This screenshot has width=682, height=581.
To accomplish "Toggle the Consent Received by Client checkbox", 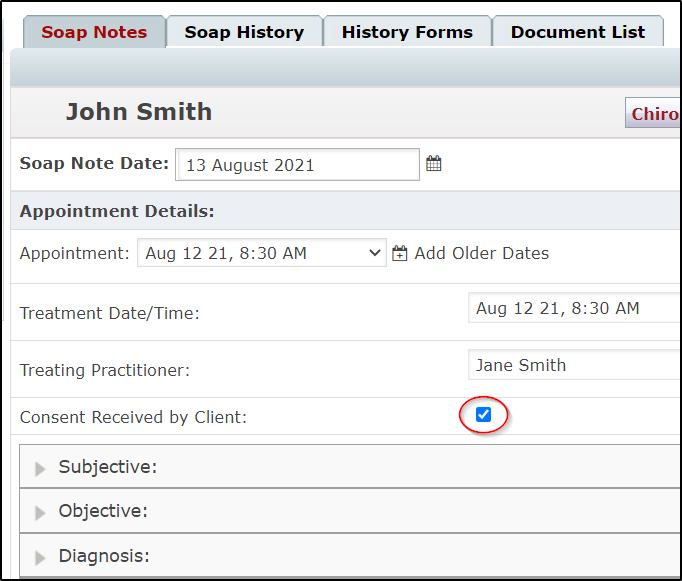I will tap(483, 414).
